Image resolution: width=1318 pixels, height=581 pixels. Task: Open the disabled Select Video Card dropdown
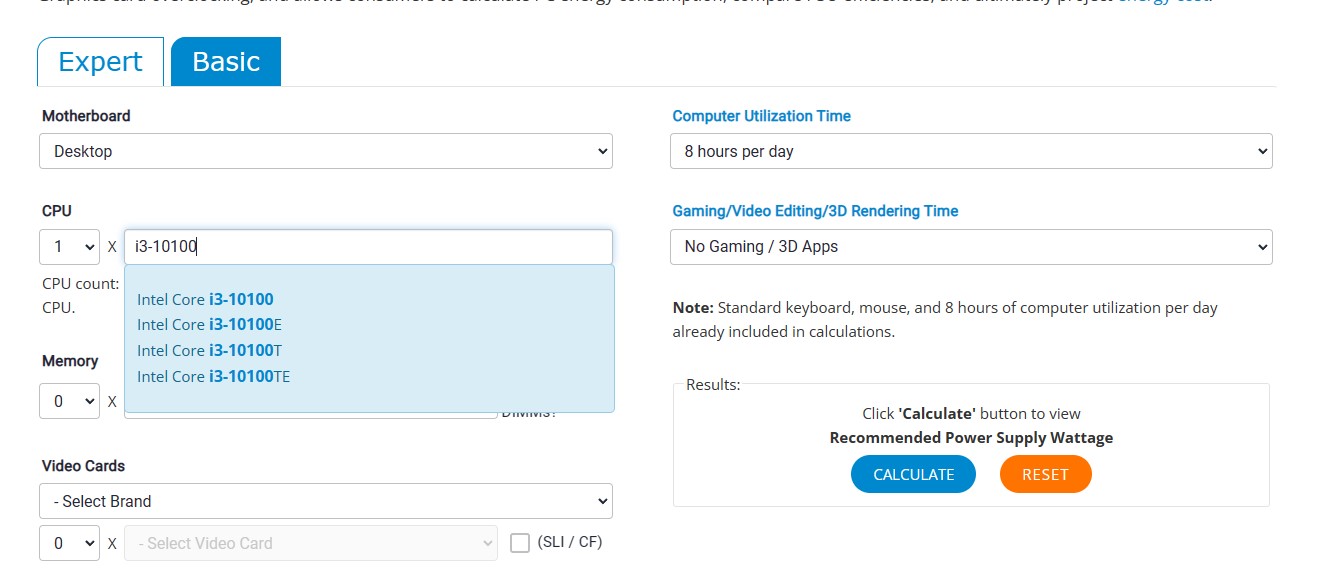(311, 543)
